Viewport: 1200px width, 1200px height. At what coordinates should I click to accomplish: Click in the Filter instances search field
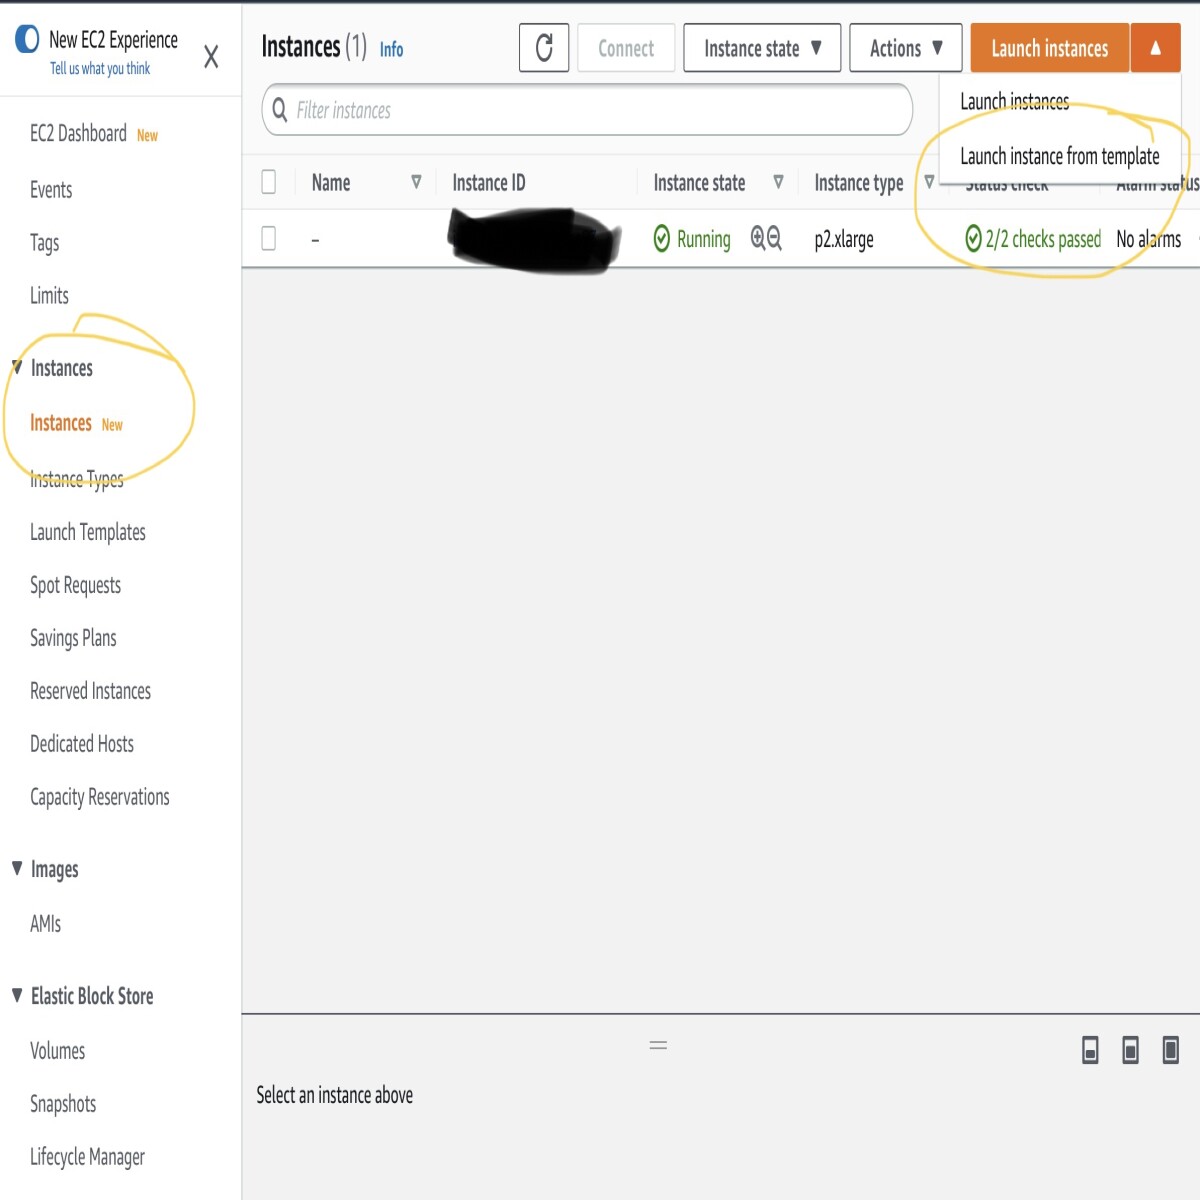click(x=587, y=110)
